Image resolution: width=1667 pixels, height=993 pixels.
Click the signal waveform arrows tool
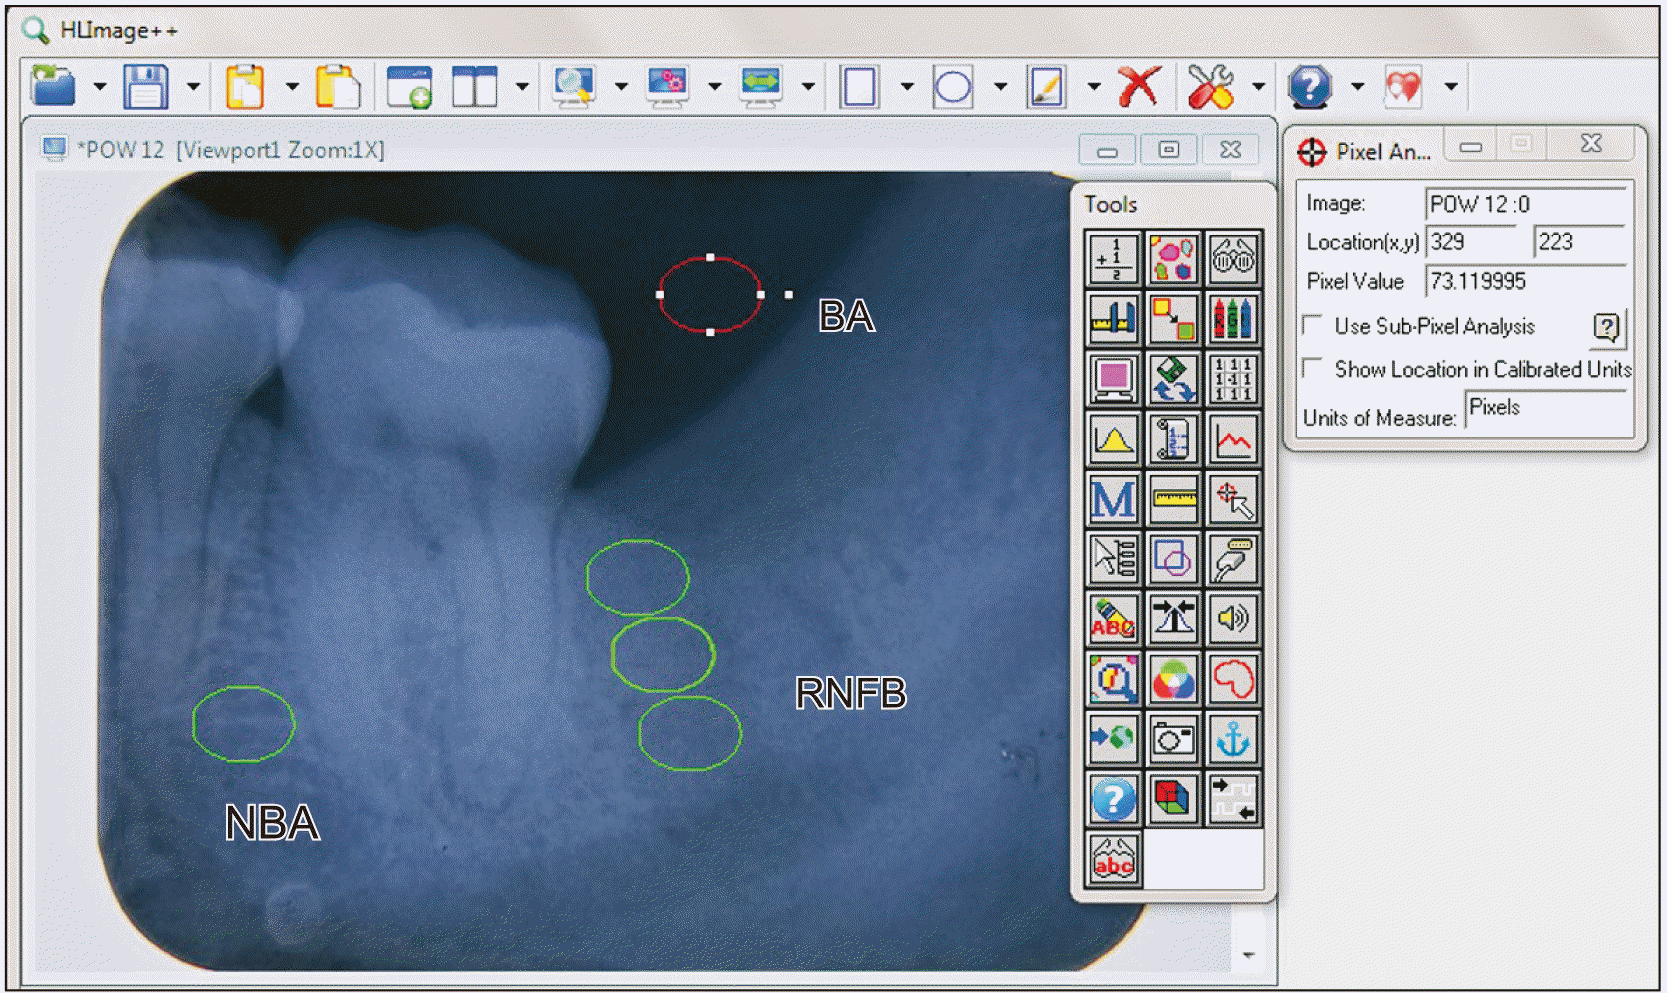coord(1233,799)
